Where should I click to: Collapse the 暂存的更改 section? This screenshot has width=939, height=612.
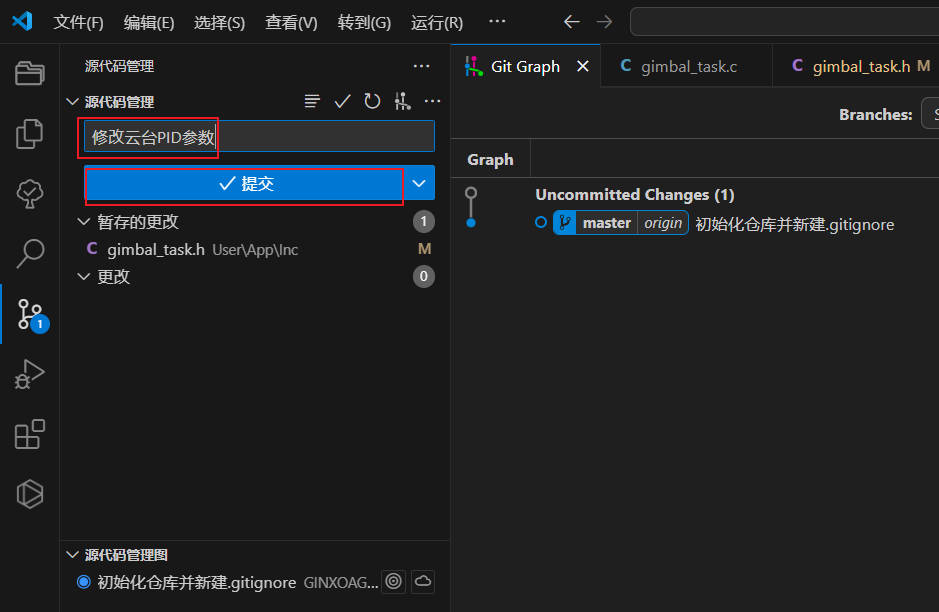(84, 222)
